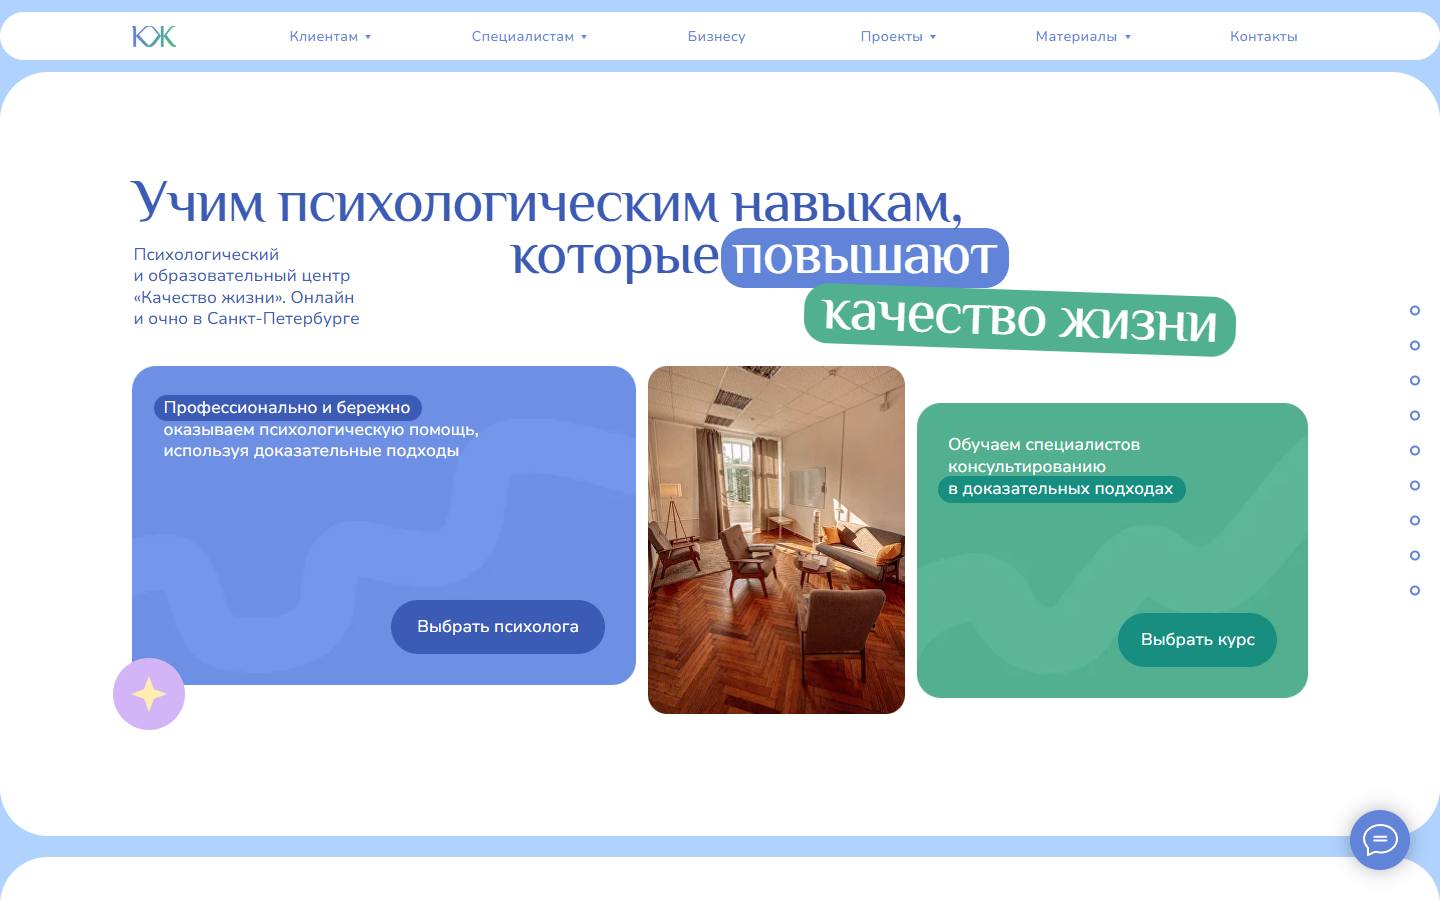Open the Бизнесу menu item
This screenshot has height=900, width=1440.
(x=717, y=36)
